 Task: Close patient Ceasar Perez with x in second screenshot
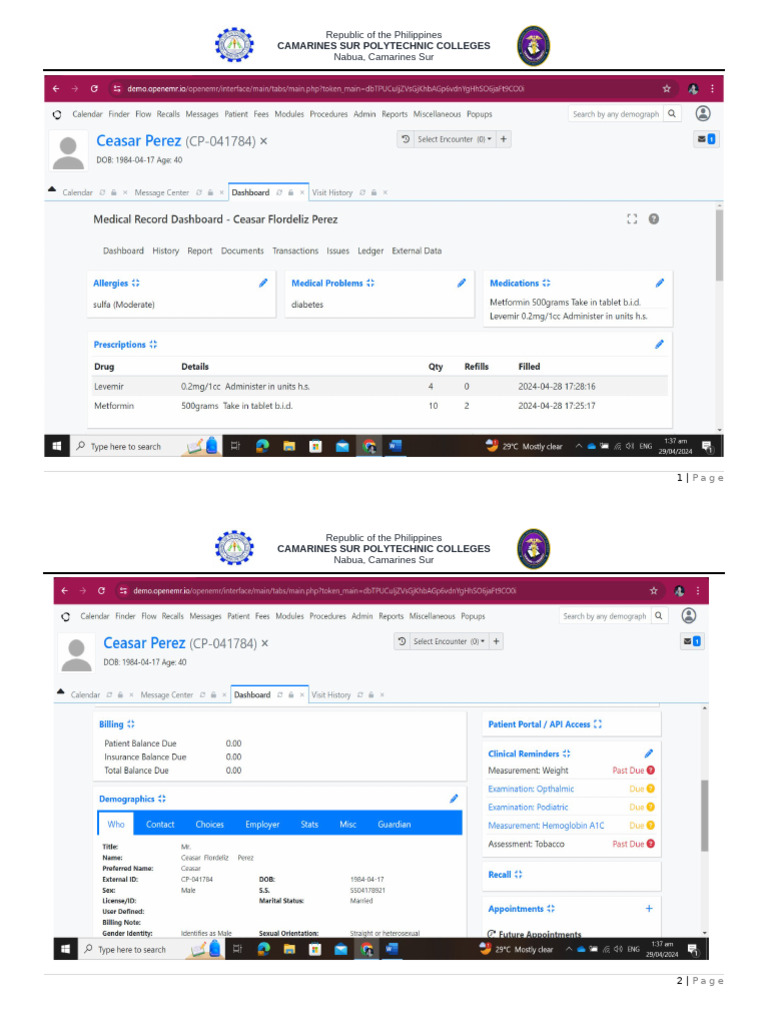[x=265, y=643]
